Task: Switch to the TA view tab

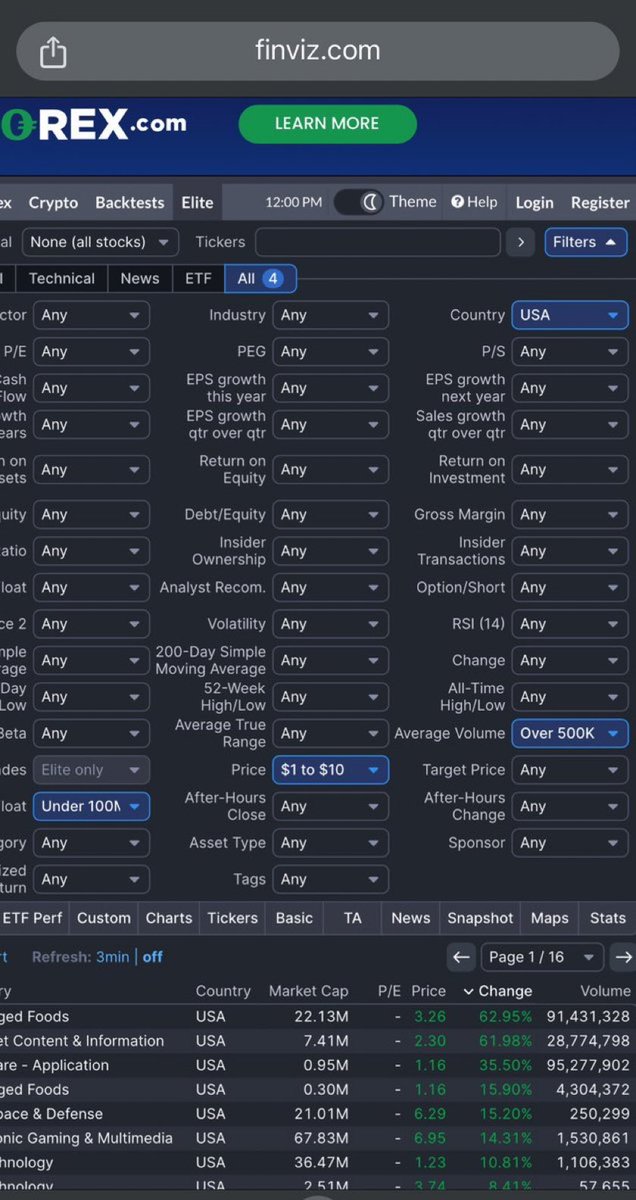Action: point(353,918)
